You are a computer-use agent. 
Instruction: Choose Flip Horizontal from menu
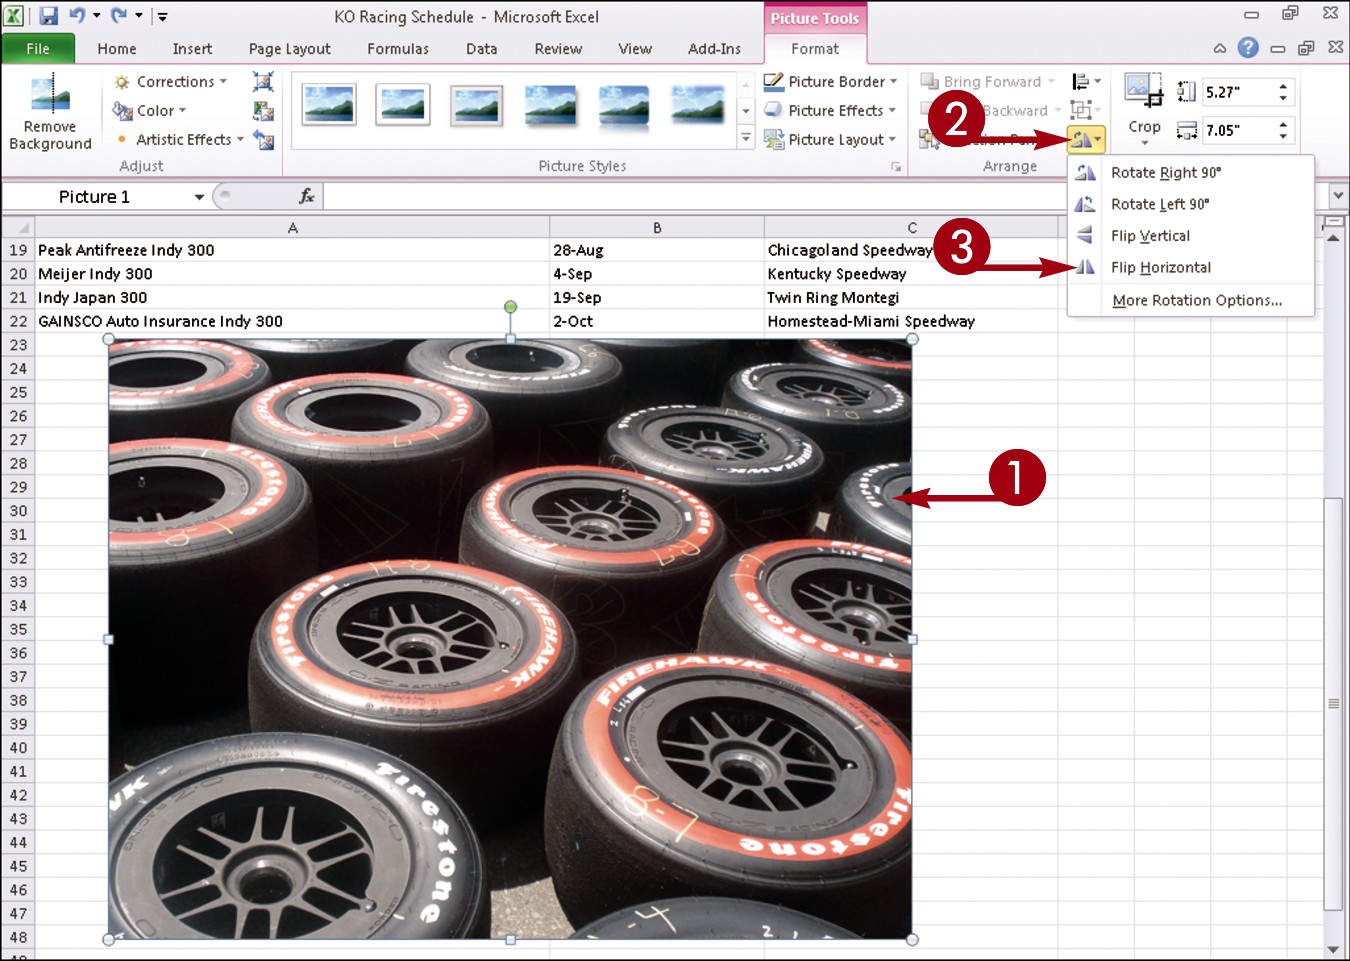click(1191, 268)
